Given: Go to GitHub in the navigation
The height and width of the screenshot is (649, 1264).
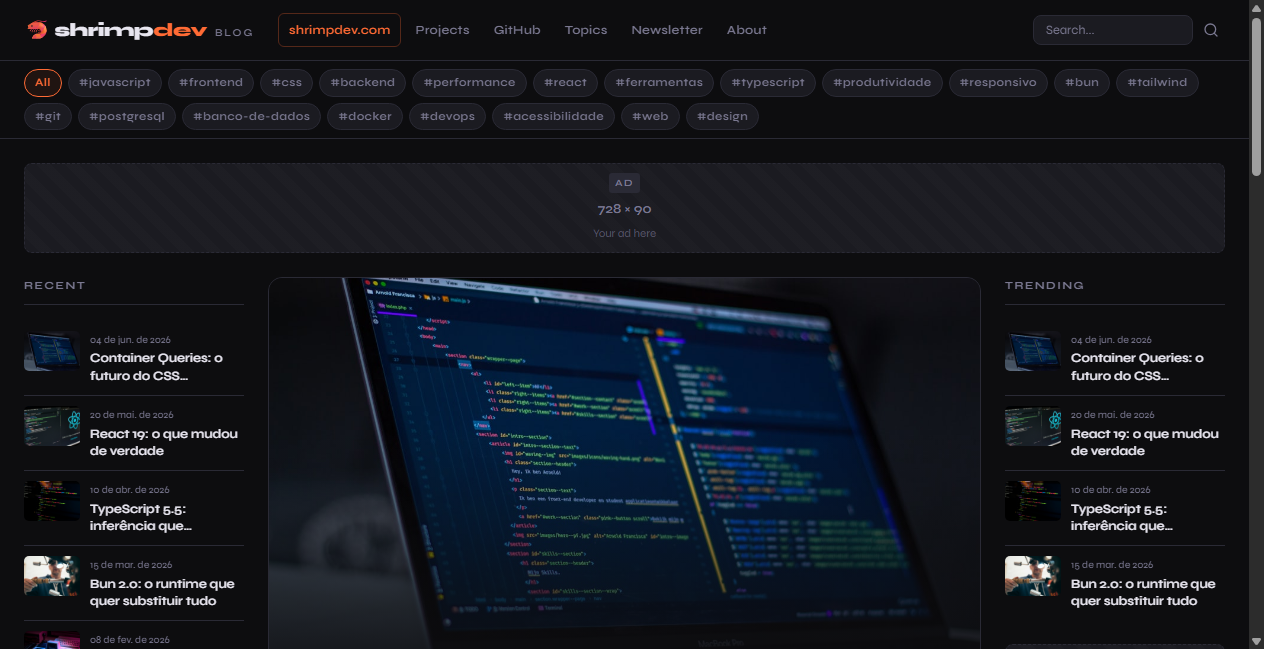Looking at the screenshot, I should point(517,30).
